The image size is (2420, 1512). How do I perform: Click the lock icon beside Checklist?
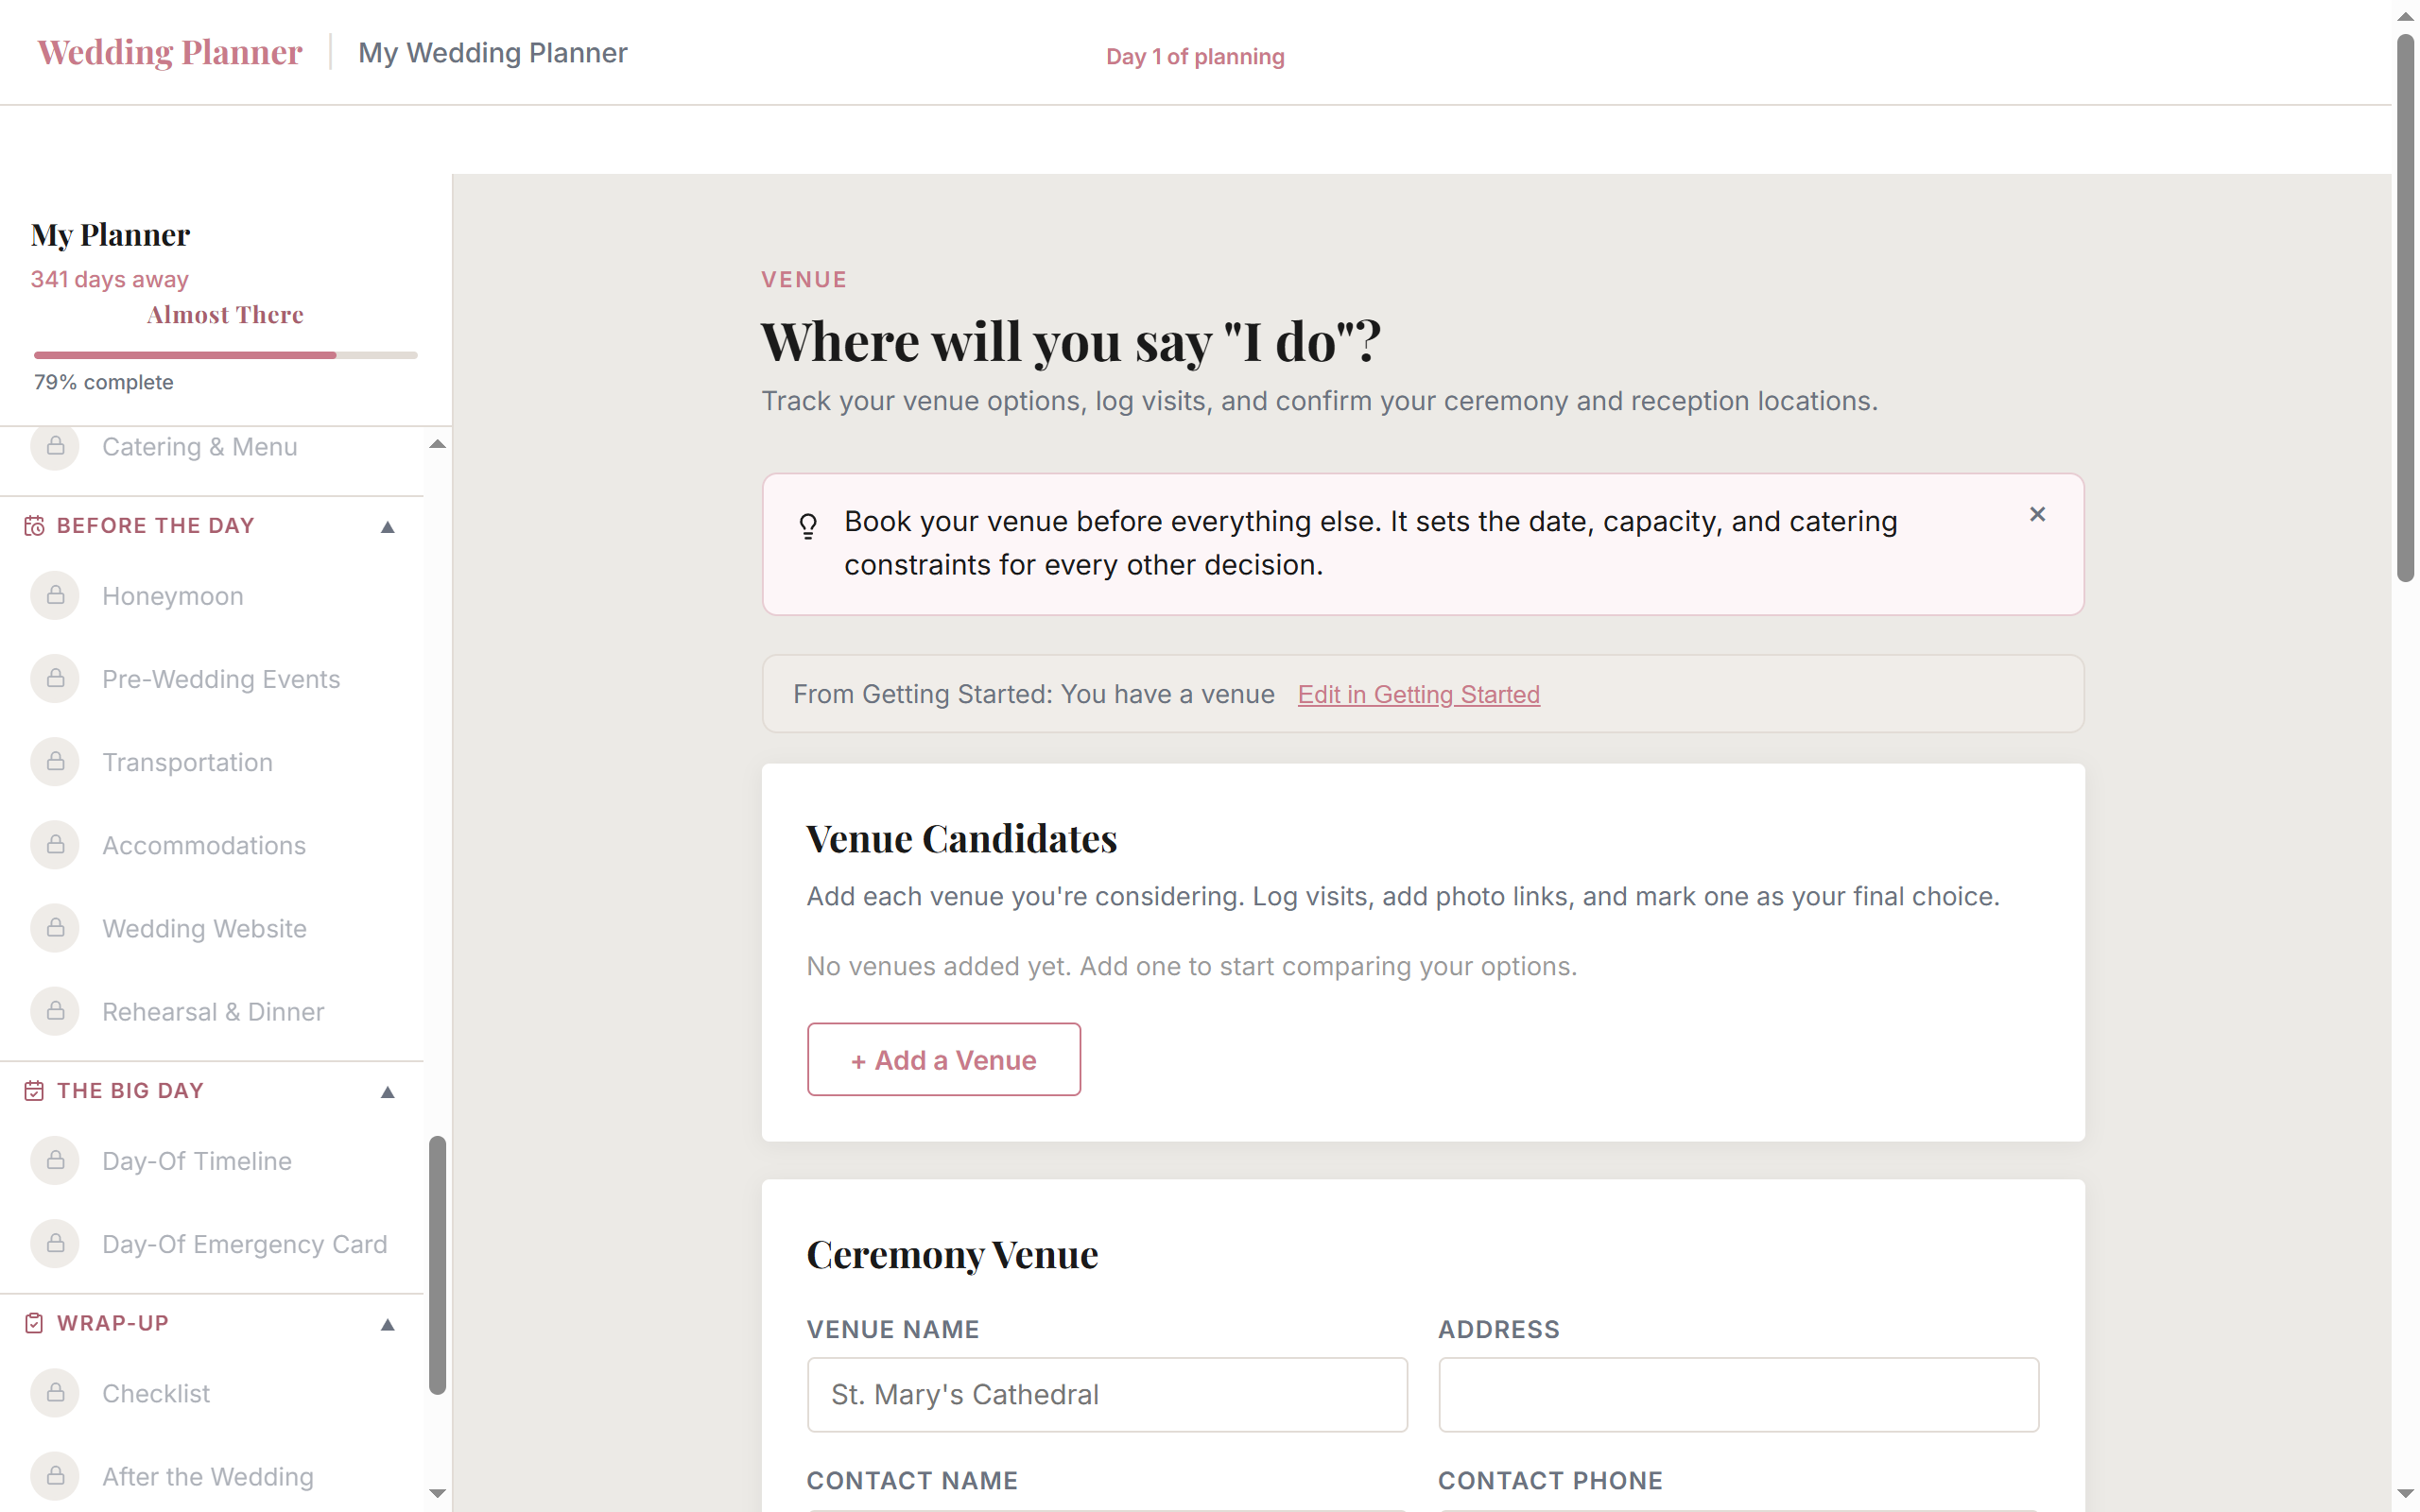(55, 1393)
